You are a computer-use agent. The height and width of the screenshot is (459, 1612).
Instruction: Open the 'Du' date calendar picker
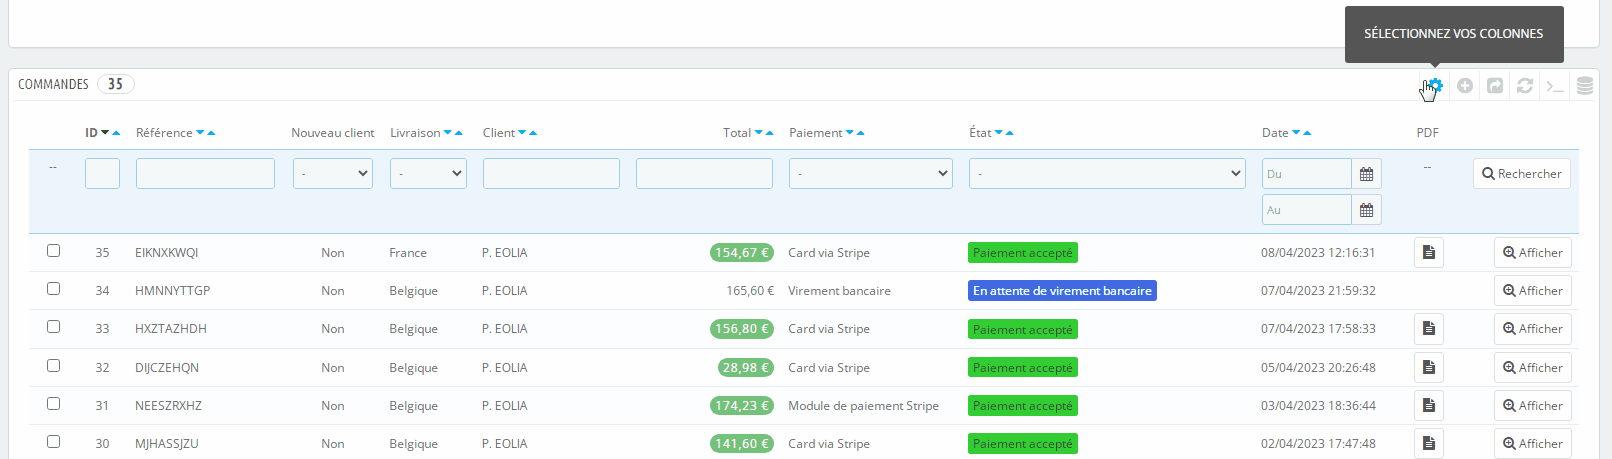click(1366, 174)
